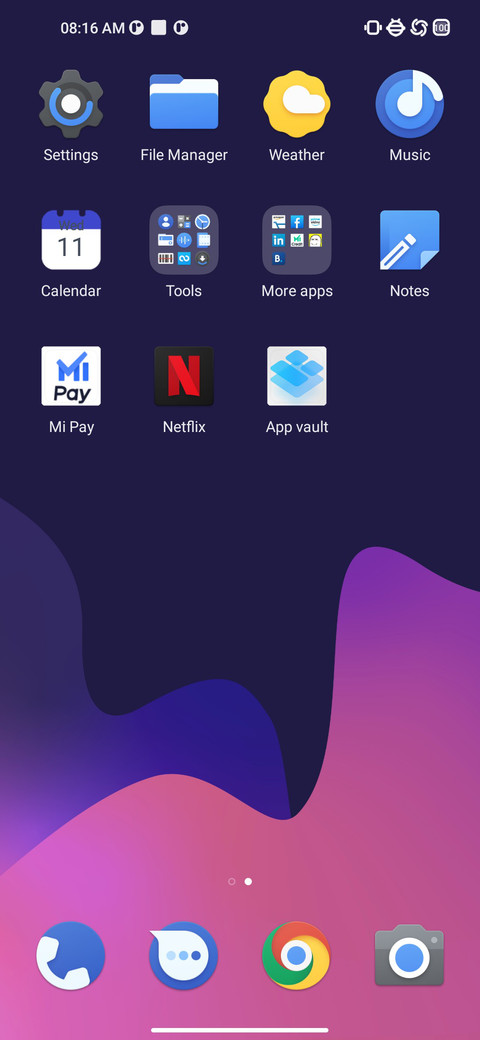The image size is (480, 1040).
Task: Open App vault
Action: tap(297, 376)
